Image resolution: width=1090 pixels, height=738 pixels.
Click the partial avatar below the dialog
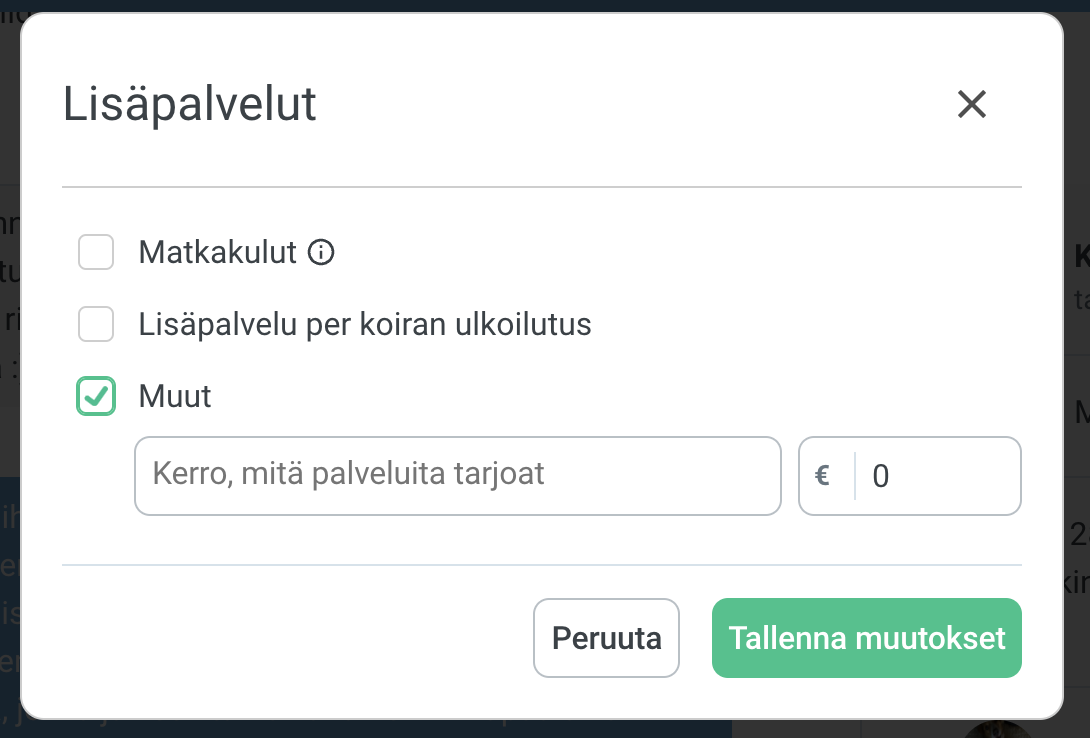click(998, 730)
